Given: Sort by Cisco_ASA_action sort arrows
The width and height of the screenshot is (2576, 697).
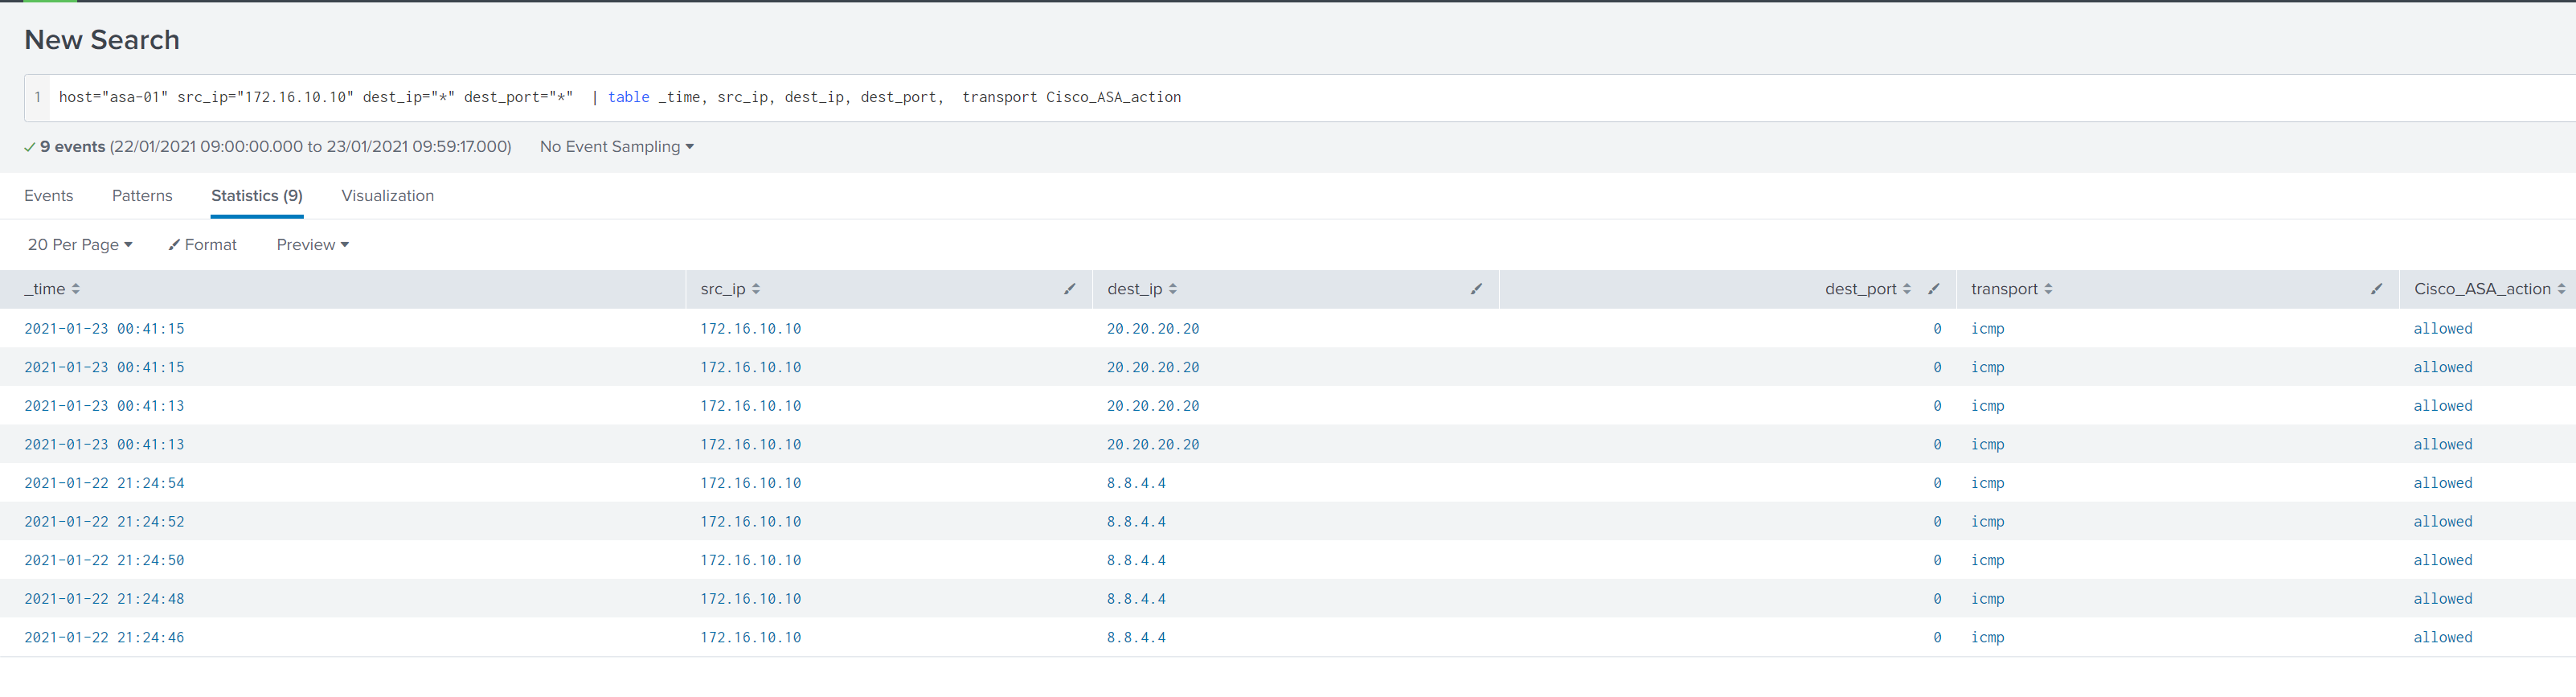Looking at the screenshot, I should point(2561,289).
